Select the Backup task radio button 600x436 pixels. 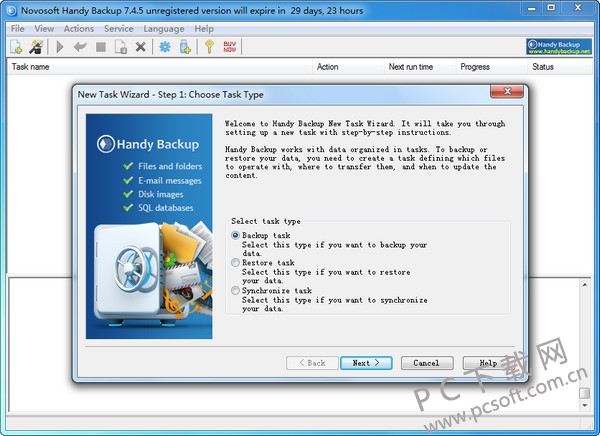click(x=235, y=235)
